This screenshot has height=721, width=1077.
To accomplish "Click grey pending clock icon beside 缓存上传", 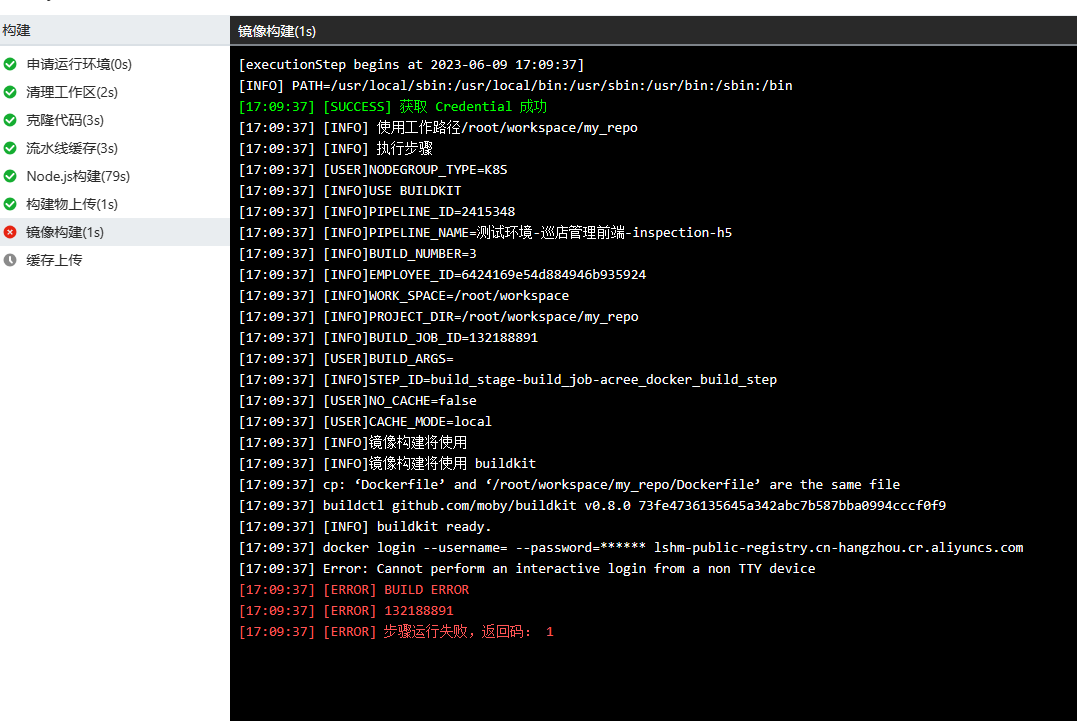I will click(x=10, y=260).
